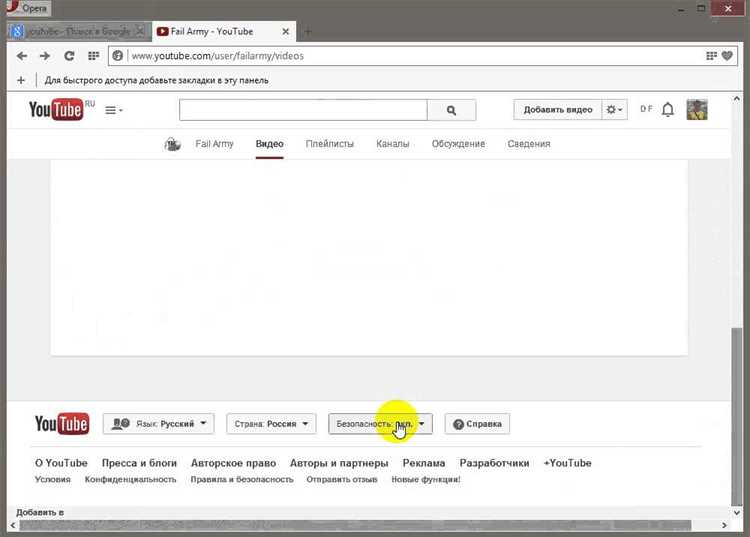Open the Сведения tab
This screenshot has height=537, width=750.
529,144
